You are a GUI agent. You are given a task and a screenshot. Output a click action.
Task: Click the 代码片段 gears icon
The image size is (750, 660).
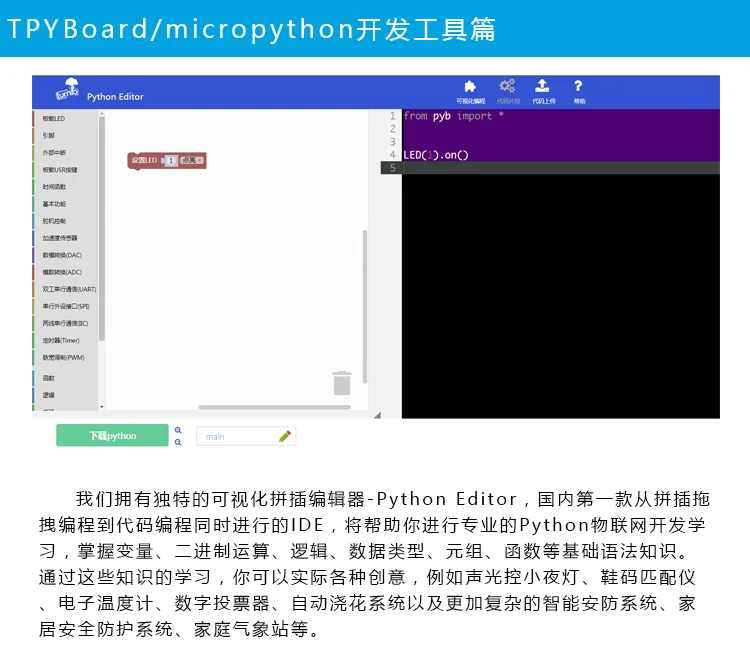507,86
